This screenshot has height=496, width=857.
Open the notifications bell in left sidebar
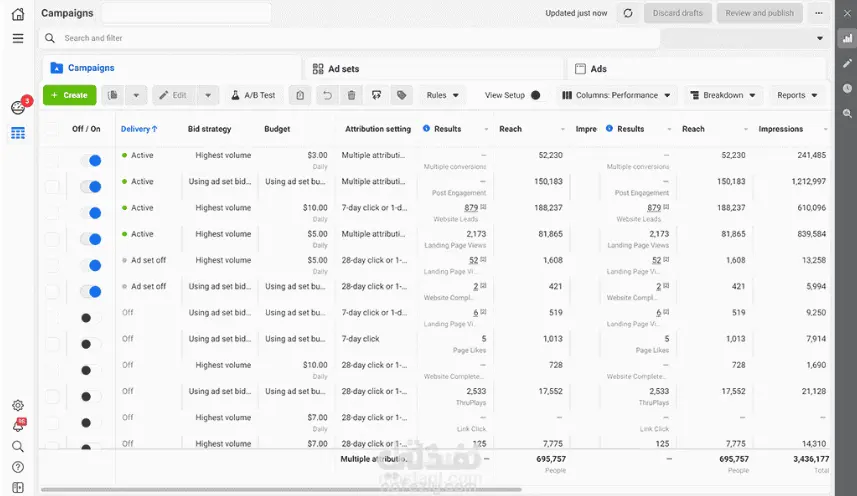point(18,426)
